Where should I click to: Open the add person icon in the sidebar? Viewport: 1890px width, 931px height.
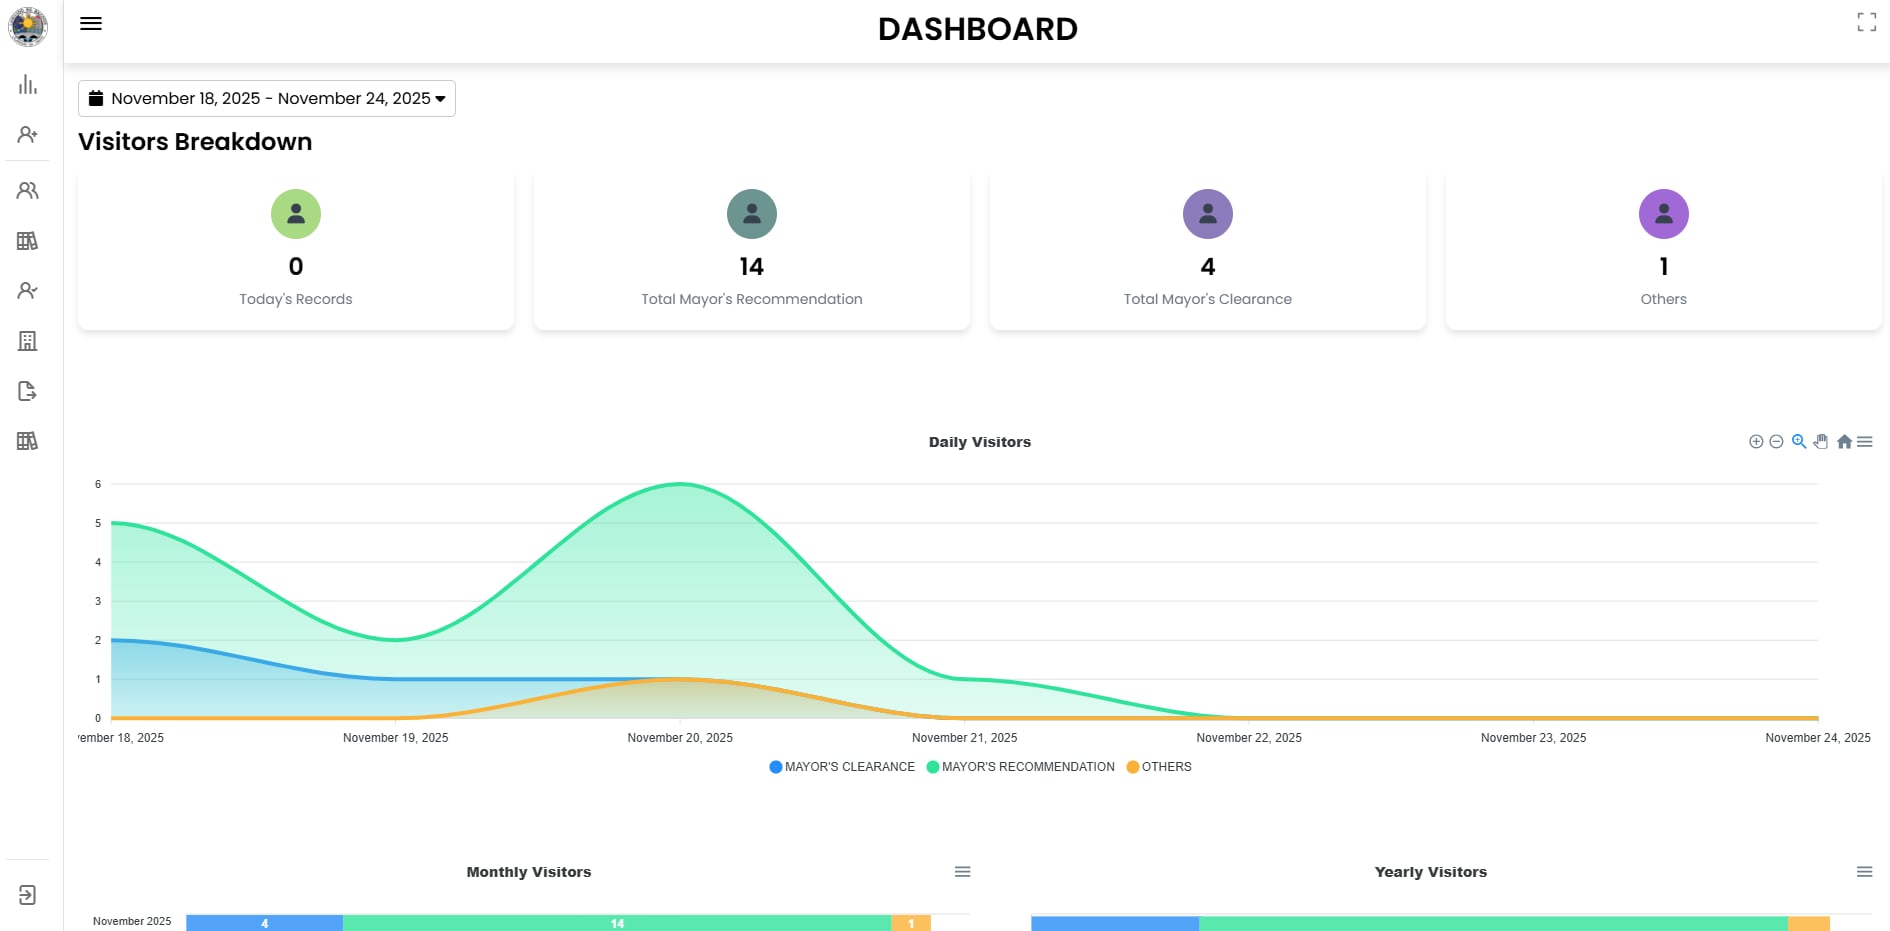point(27,133)
